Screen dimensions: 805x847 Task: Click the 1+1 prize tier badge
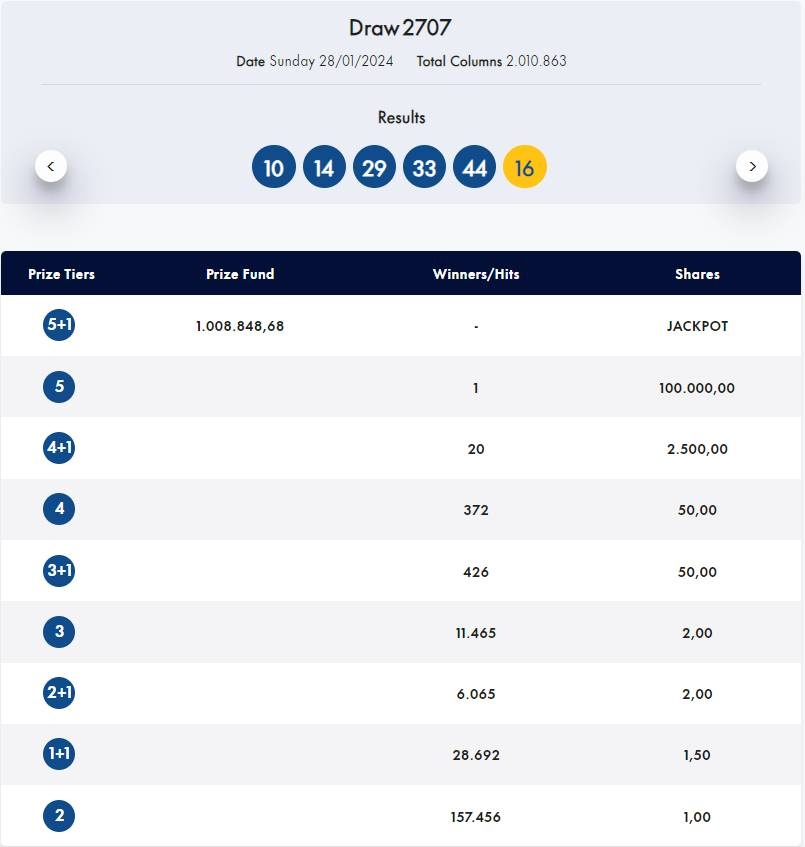59,754
